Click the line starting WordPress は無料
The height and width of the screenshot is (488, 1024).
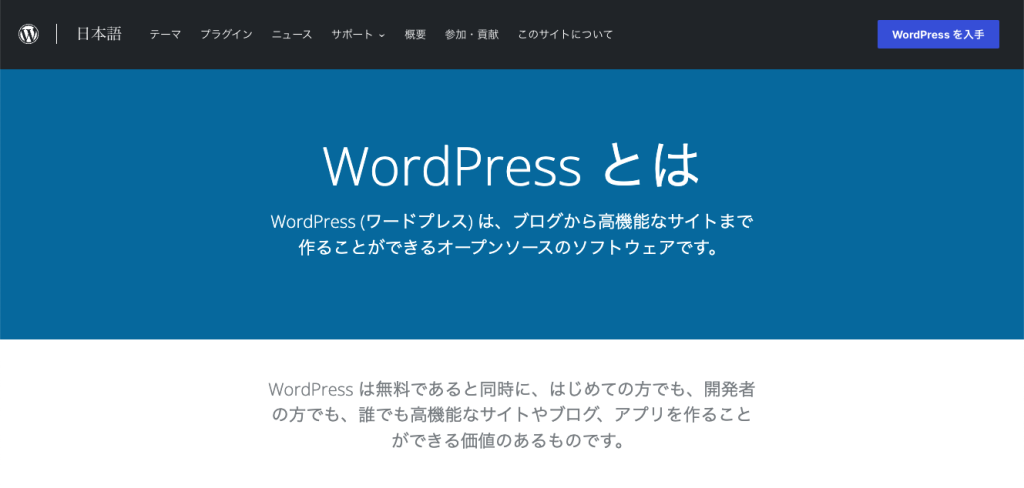512,390
